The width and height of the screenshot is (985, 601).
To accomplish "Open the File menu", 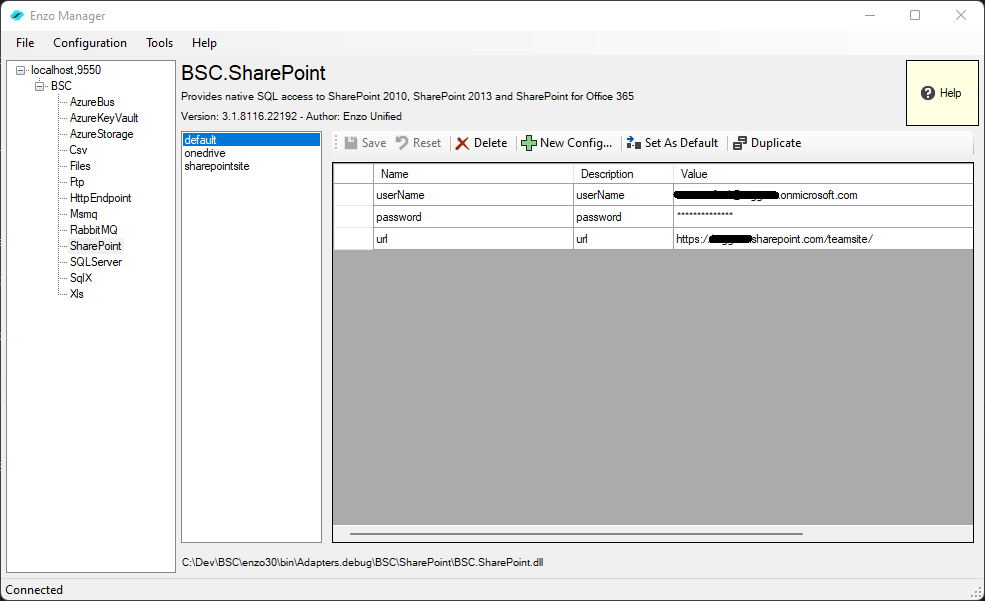I will click(25, 43).
